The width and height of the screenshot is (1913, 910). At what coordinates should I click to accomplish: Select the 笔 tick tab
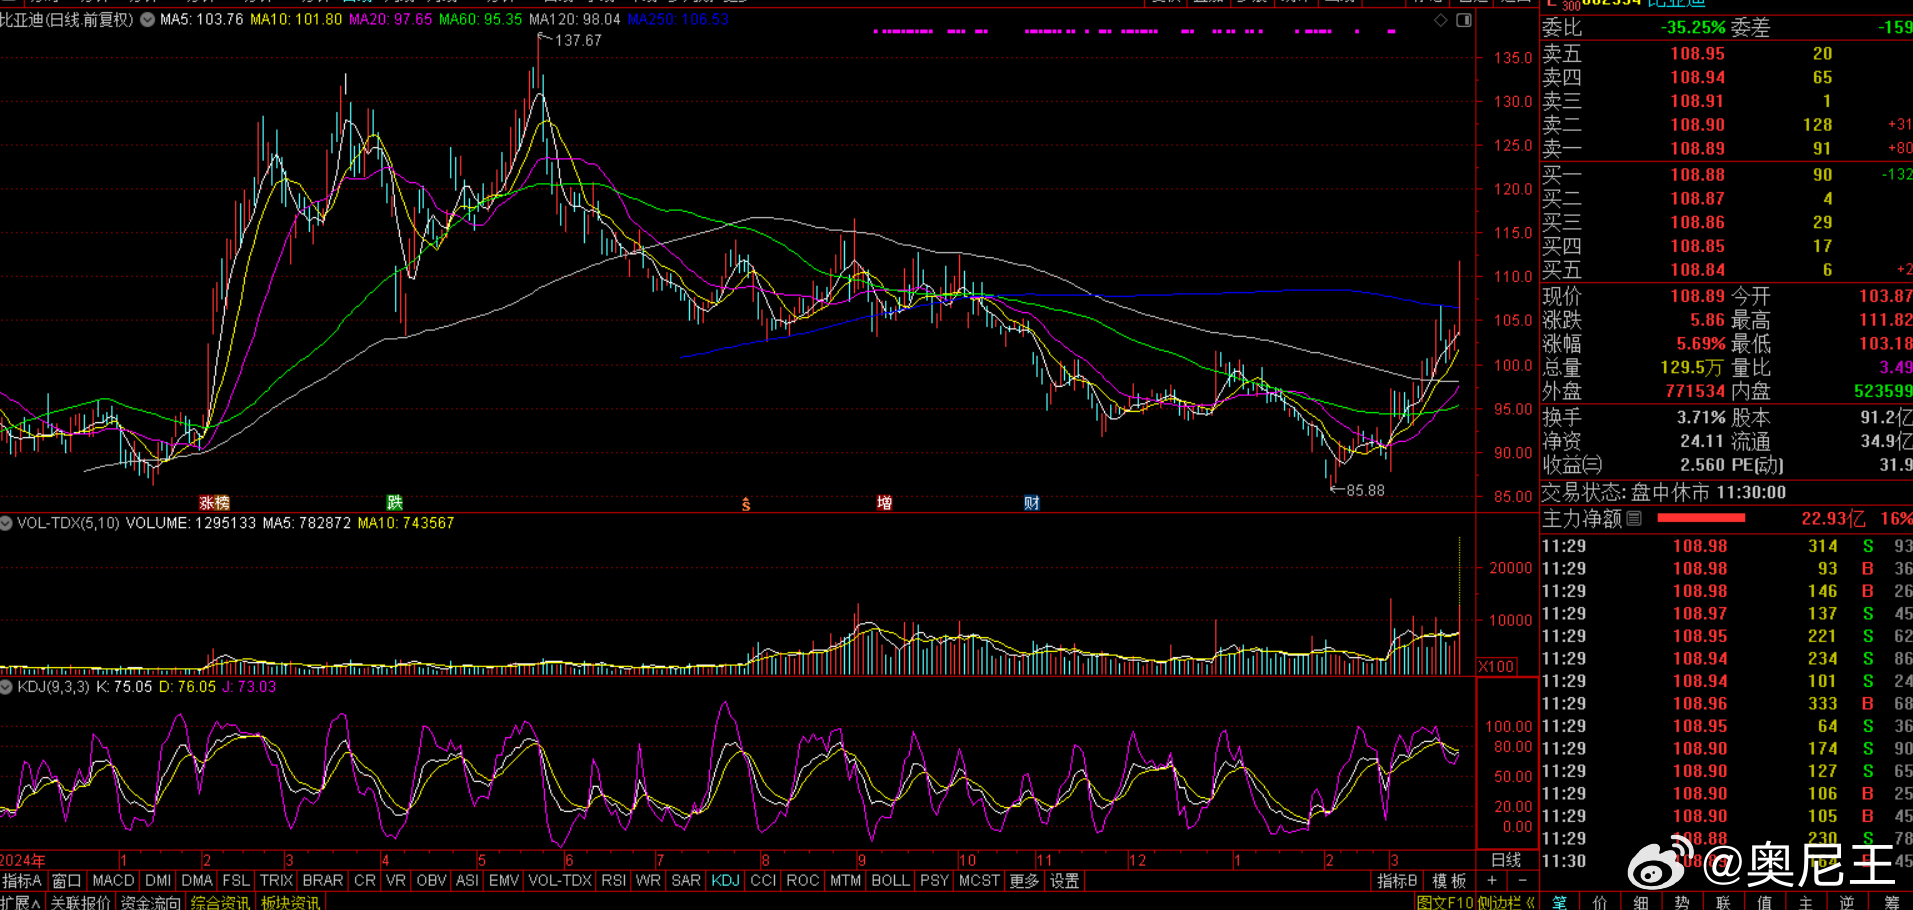click(1560, 902)
